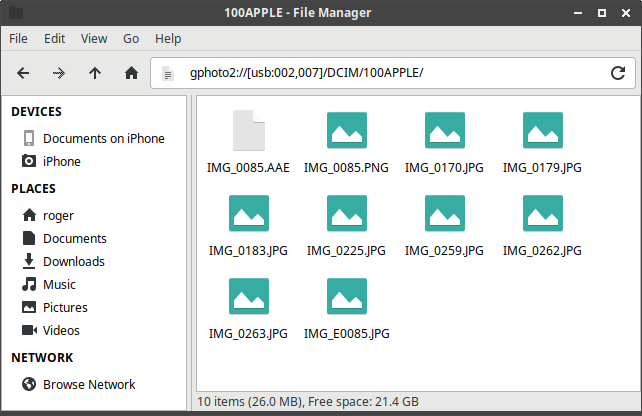The height and width of the screenshot is (416, 642).
Task: Close the 100APPLE File Manager window
Action: [626, 13]
